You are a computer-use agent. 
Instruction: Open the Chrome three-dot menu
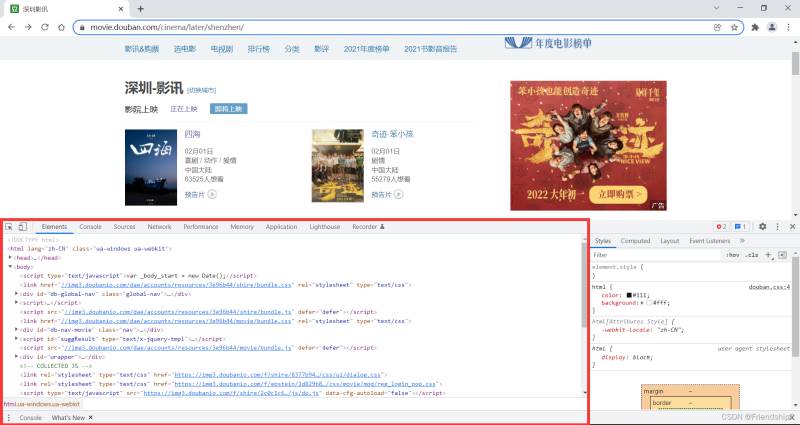(788, 28)
